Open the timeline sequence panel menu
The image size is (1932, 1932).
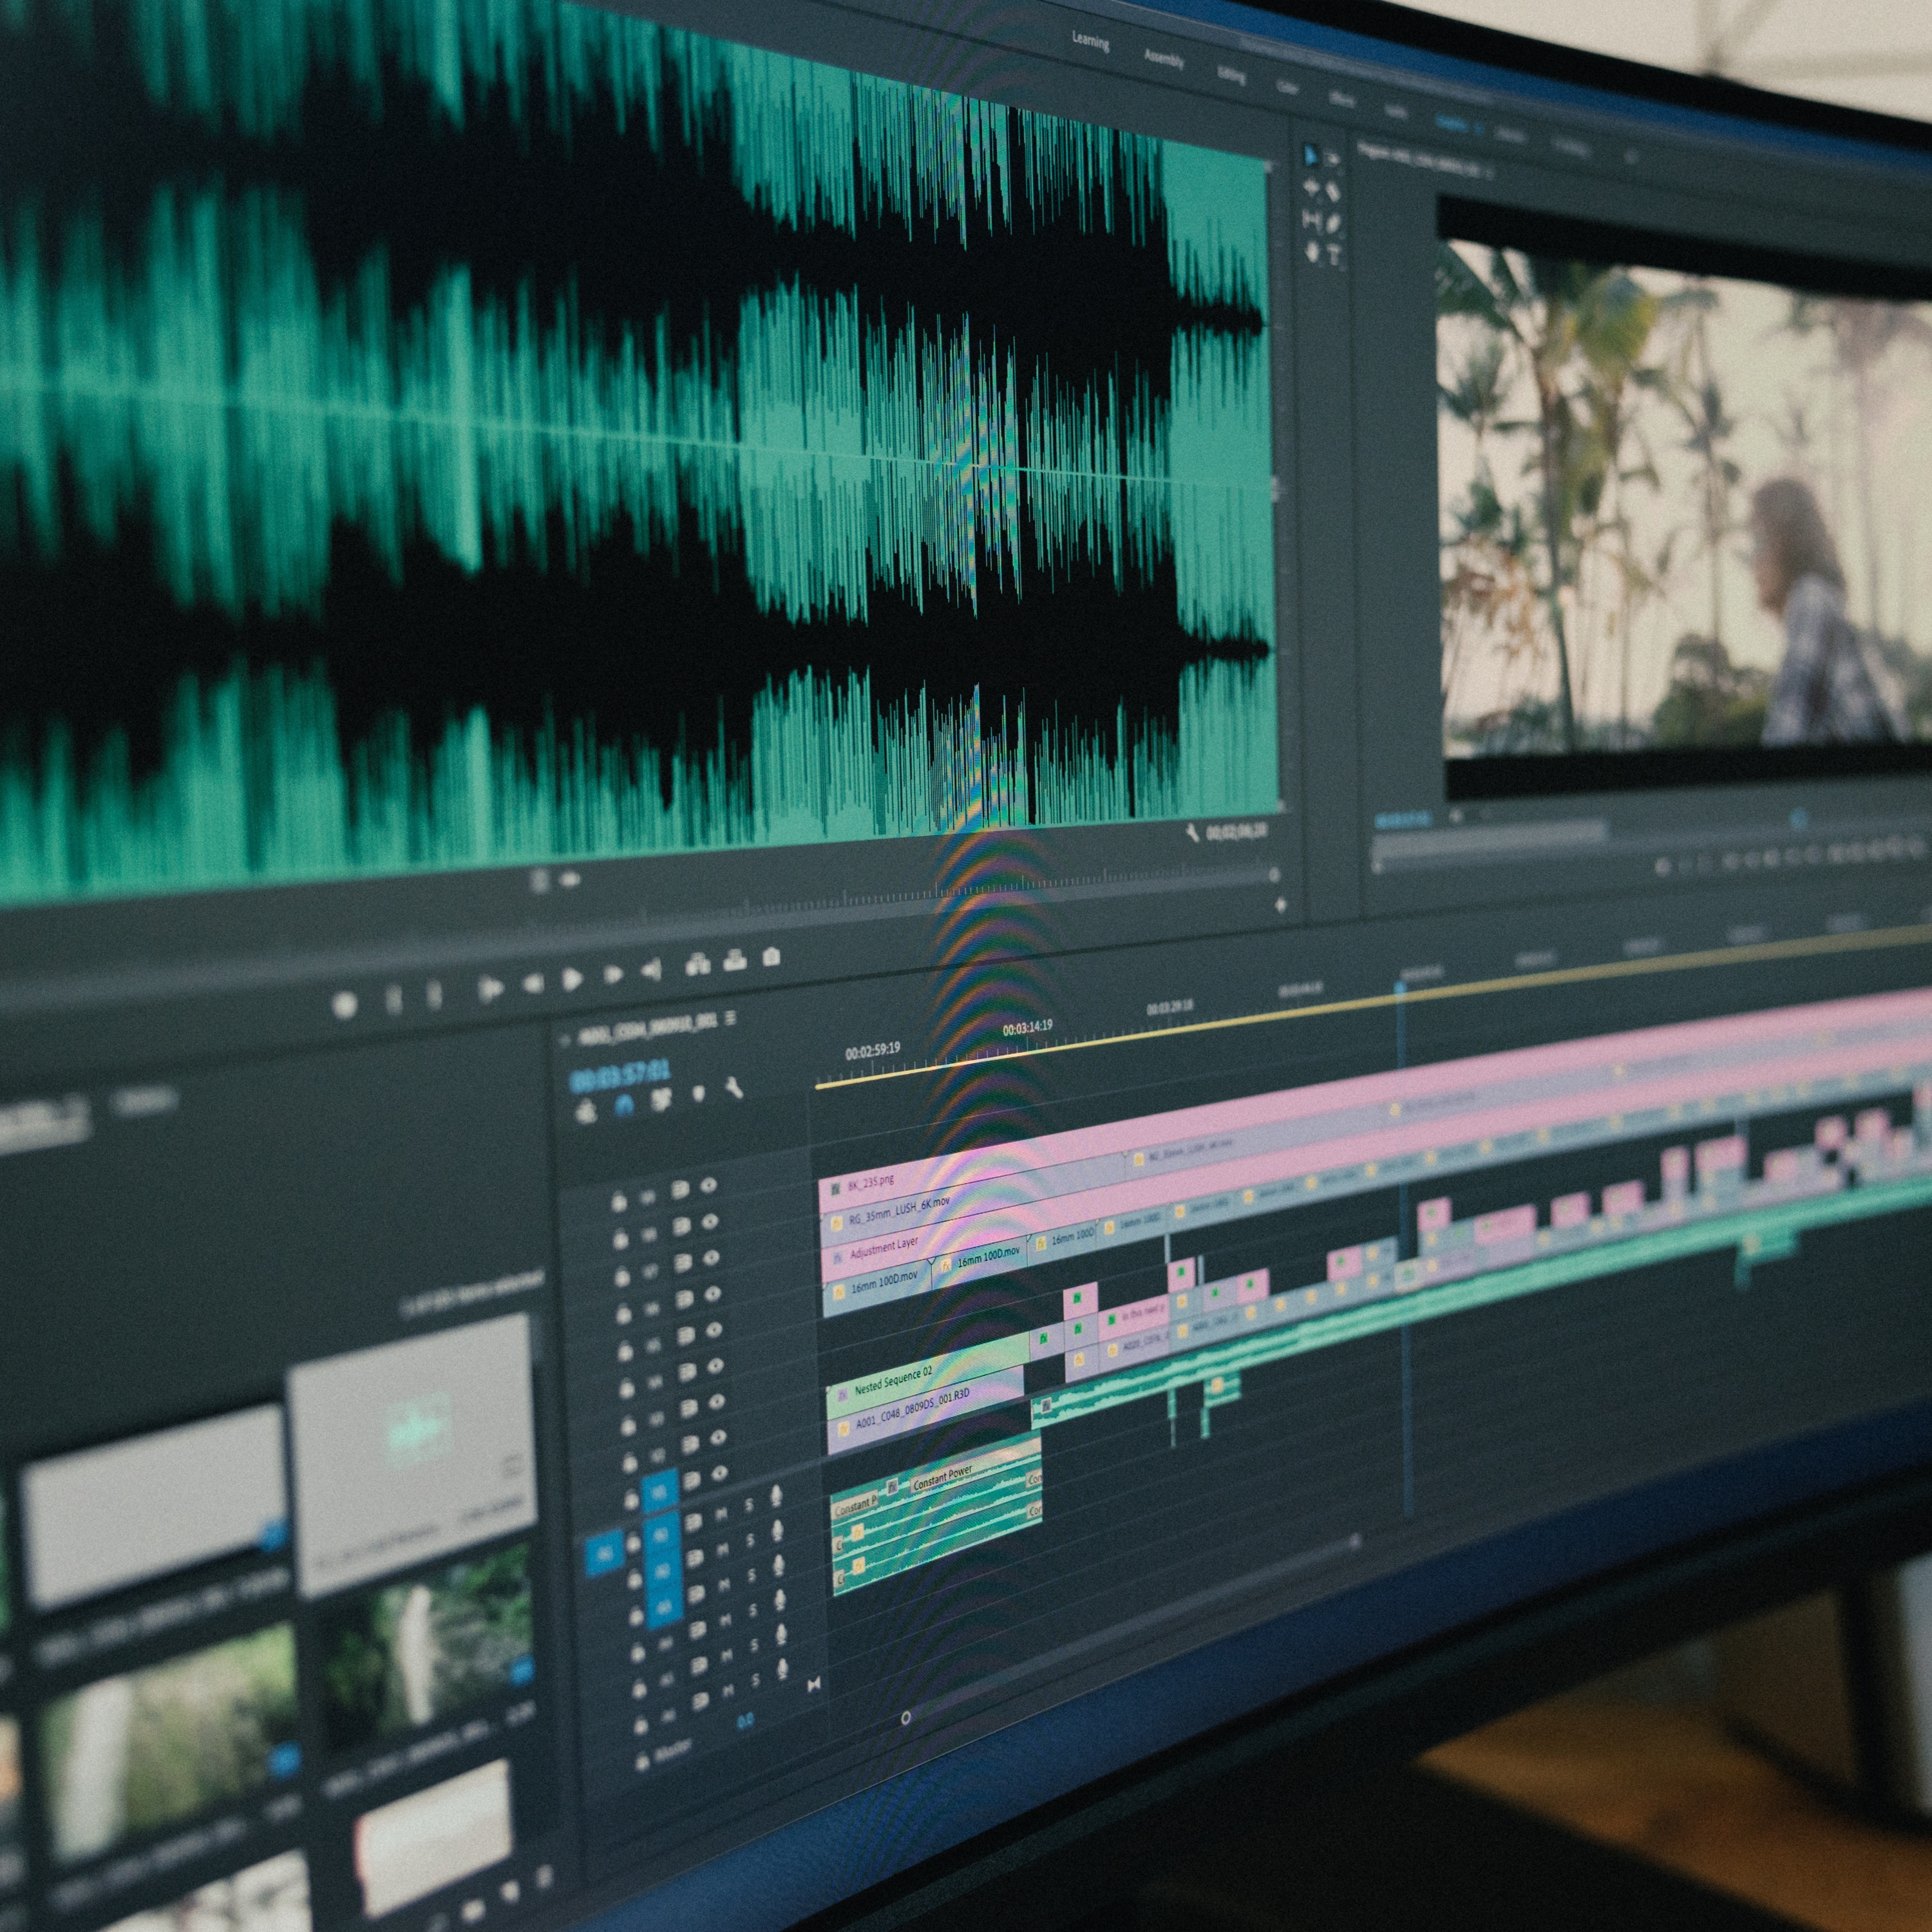[731, 1018]
